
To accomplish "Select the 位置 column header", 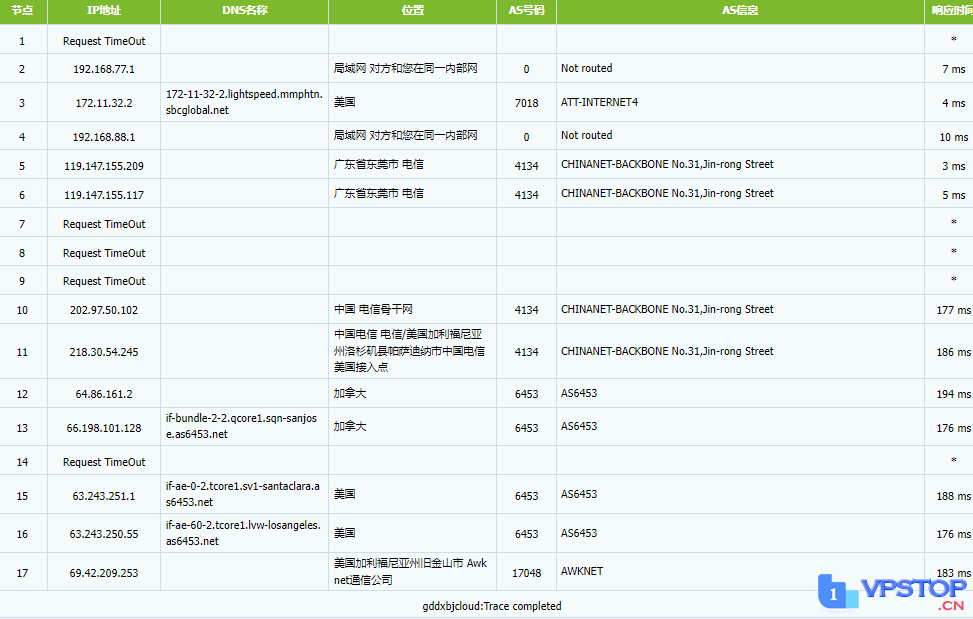I will [412, 11].
